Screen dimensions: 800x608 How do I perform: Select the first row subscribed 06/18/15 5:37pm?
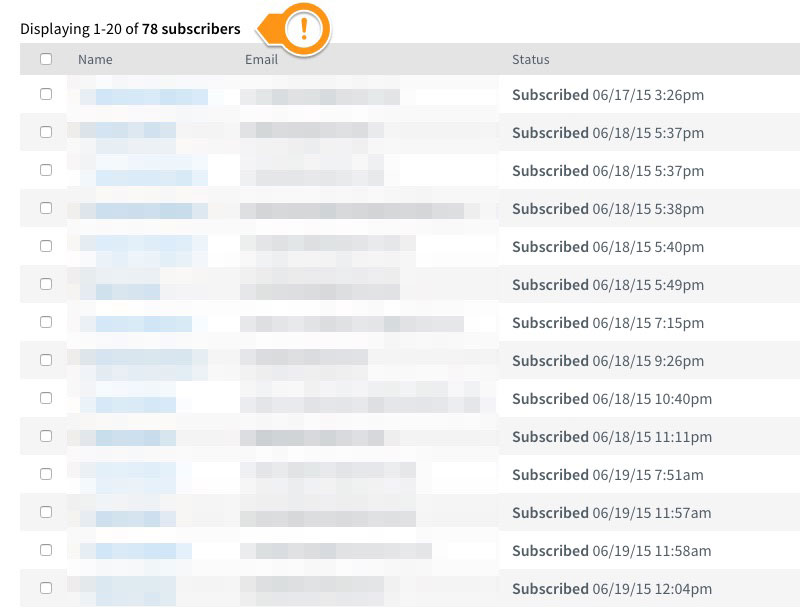click(46, 132)
